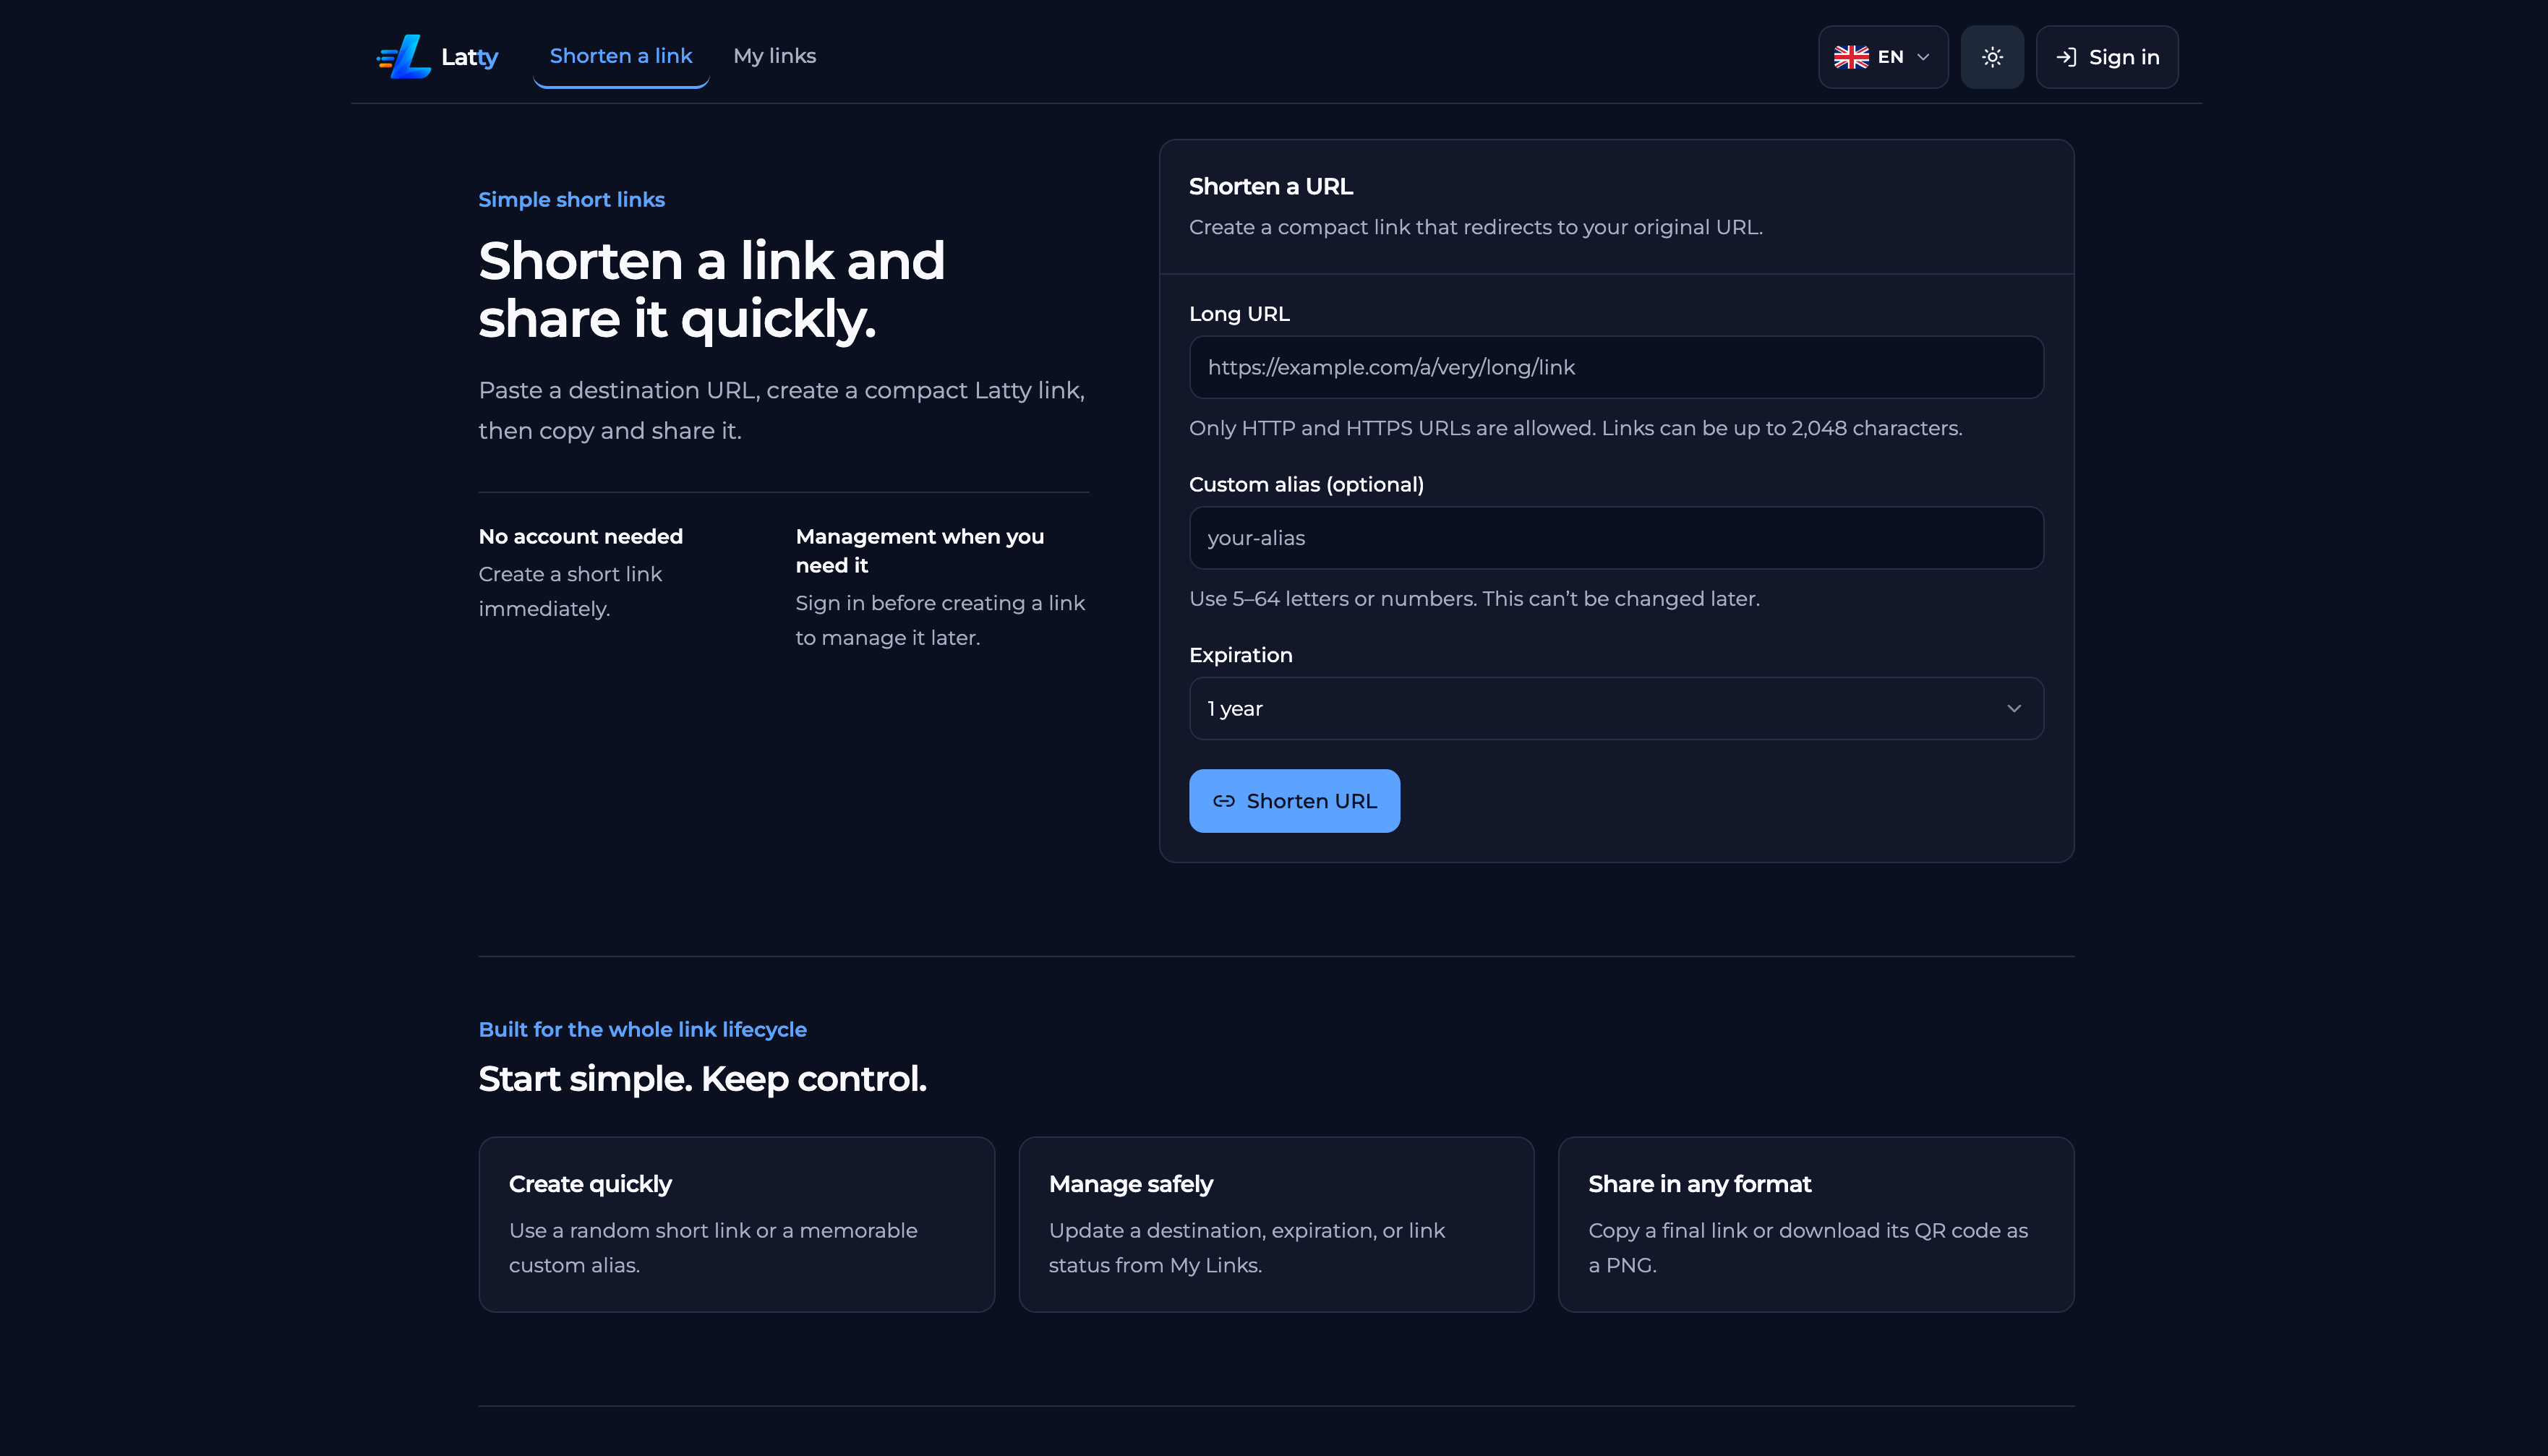Click the Long URL label
The height and width of the screenshot is (1456, 2548).
(1239, 314)
